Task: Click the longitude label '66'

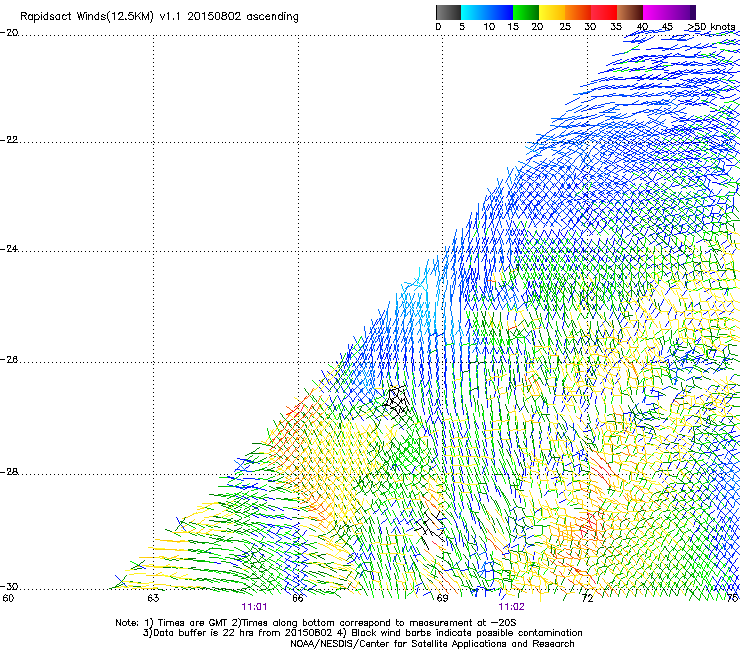Action: [298, 599]
